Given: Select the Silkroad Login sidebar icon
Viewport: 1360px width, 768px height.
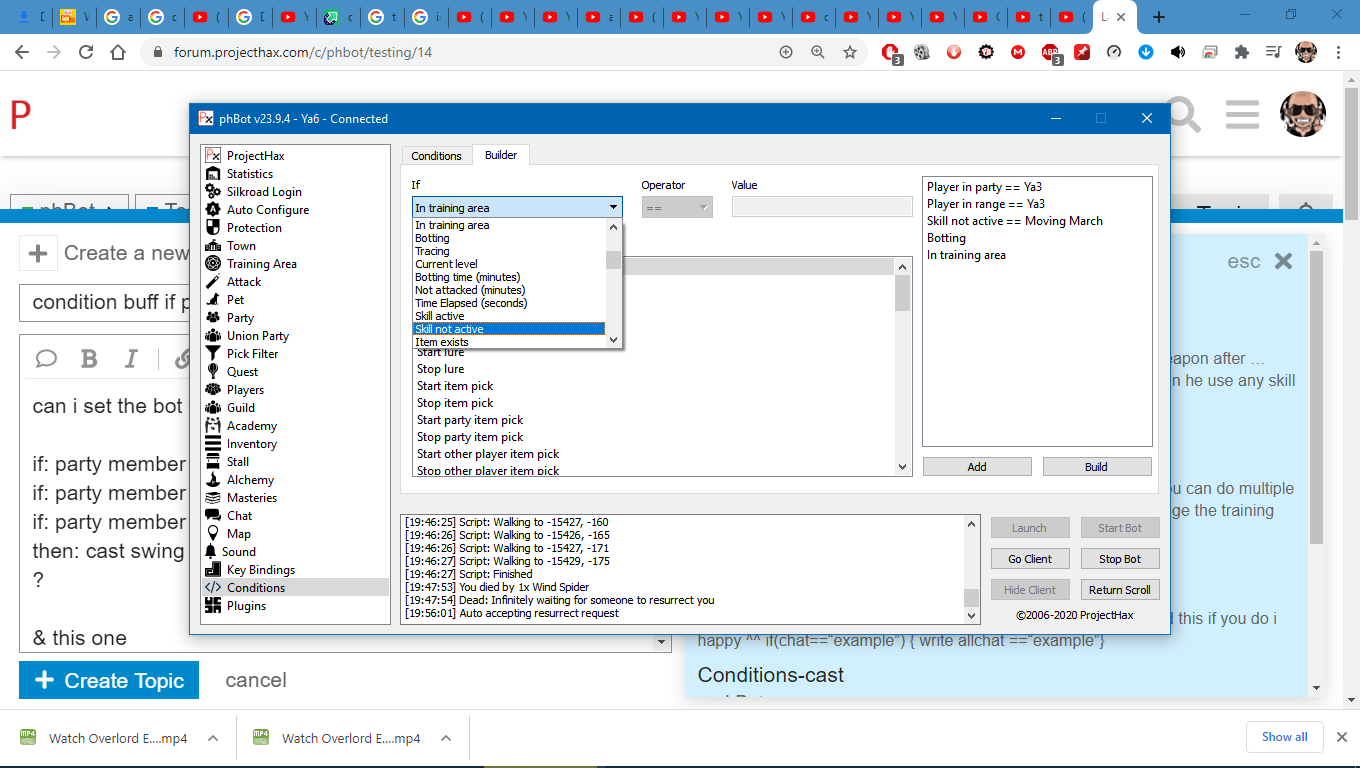Looking at the screenshot, I should 212,192.
